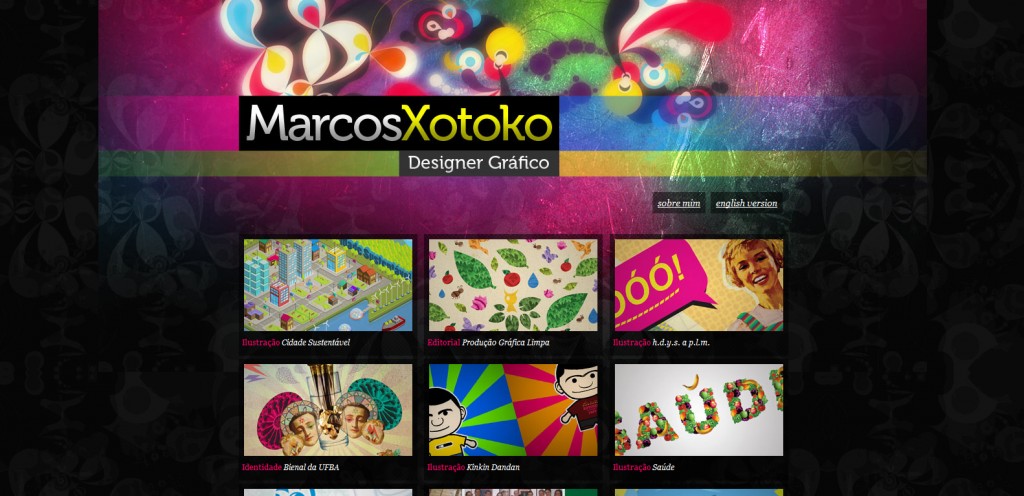This screenshot has width=1024, height=496.
Task: Open the partially visible bottom-left thumbnail
Action: click(x=328, y=493)
